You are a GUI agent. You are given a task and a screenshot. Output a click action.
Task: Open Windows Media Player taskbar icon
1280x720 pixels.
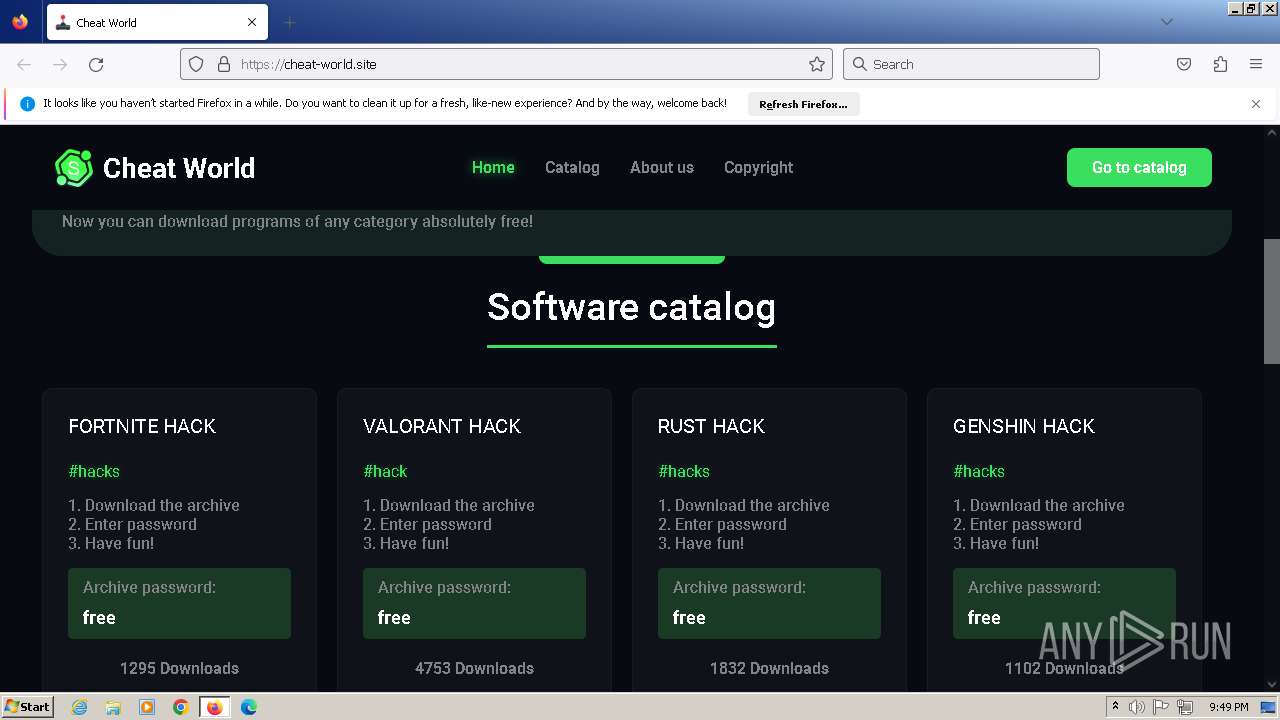tap(147, 707)
